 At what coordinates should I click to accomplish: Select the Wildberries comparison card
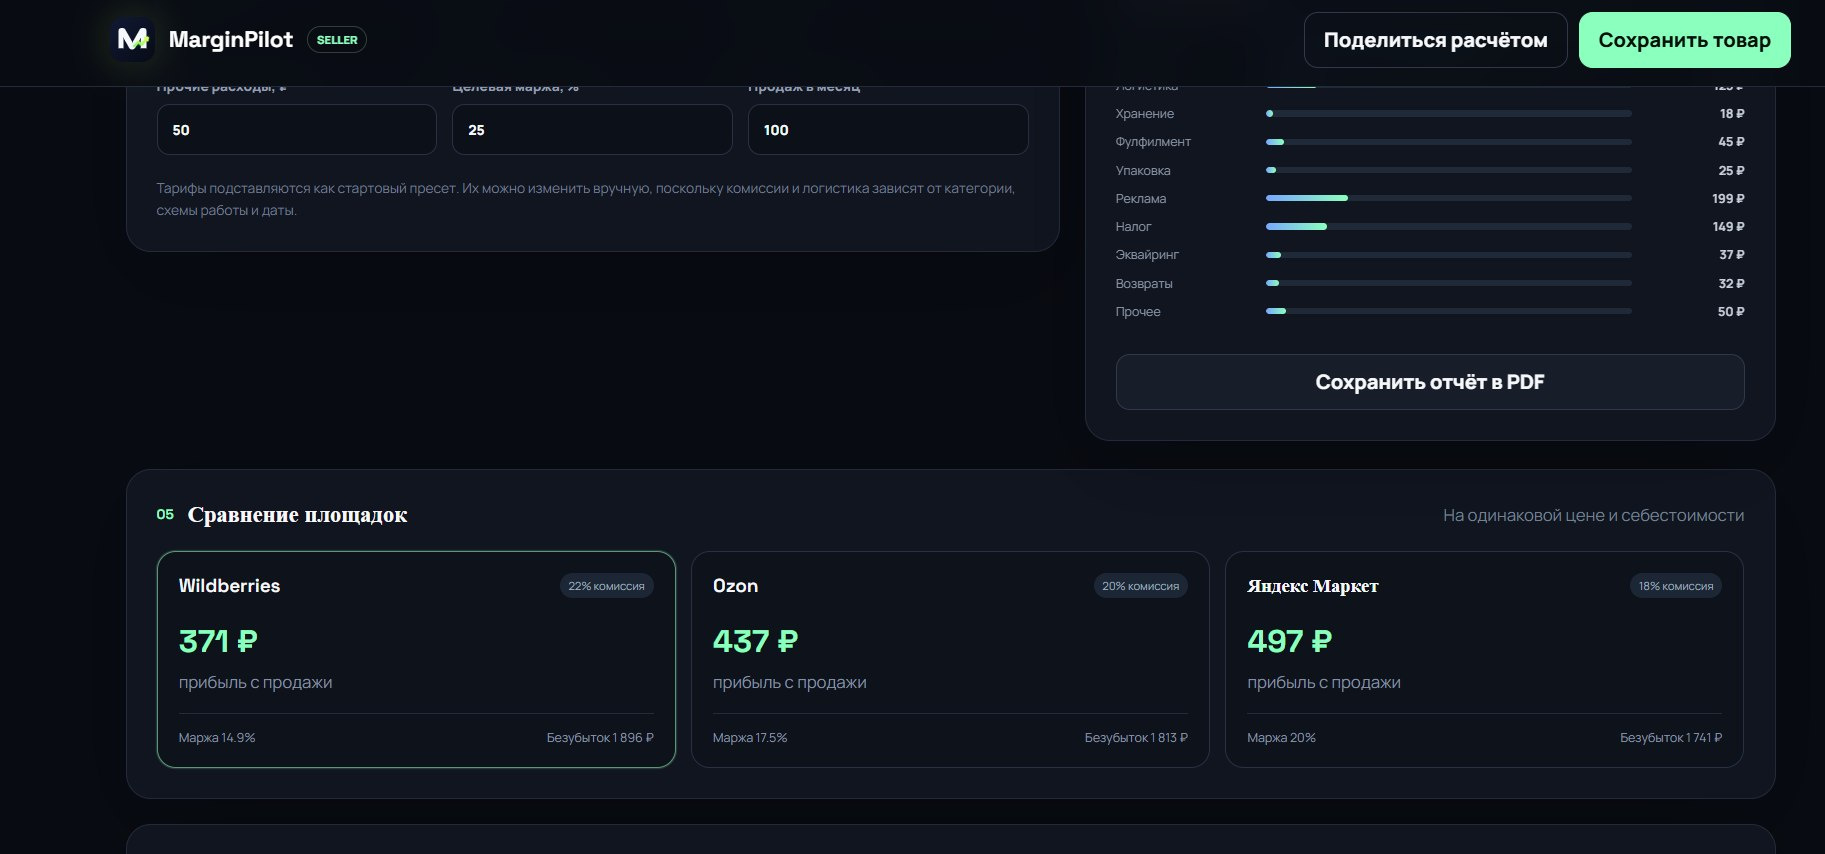[416, 659]
